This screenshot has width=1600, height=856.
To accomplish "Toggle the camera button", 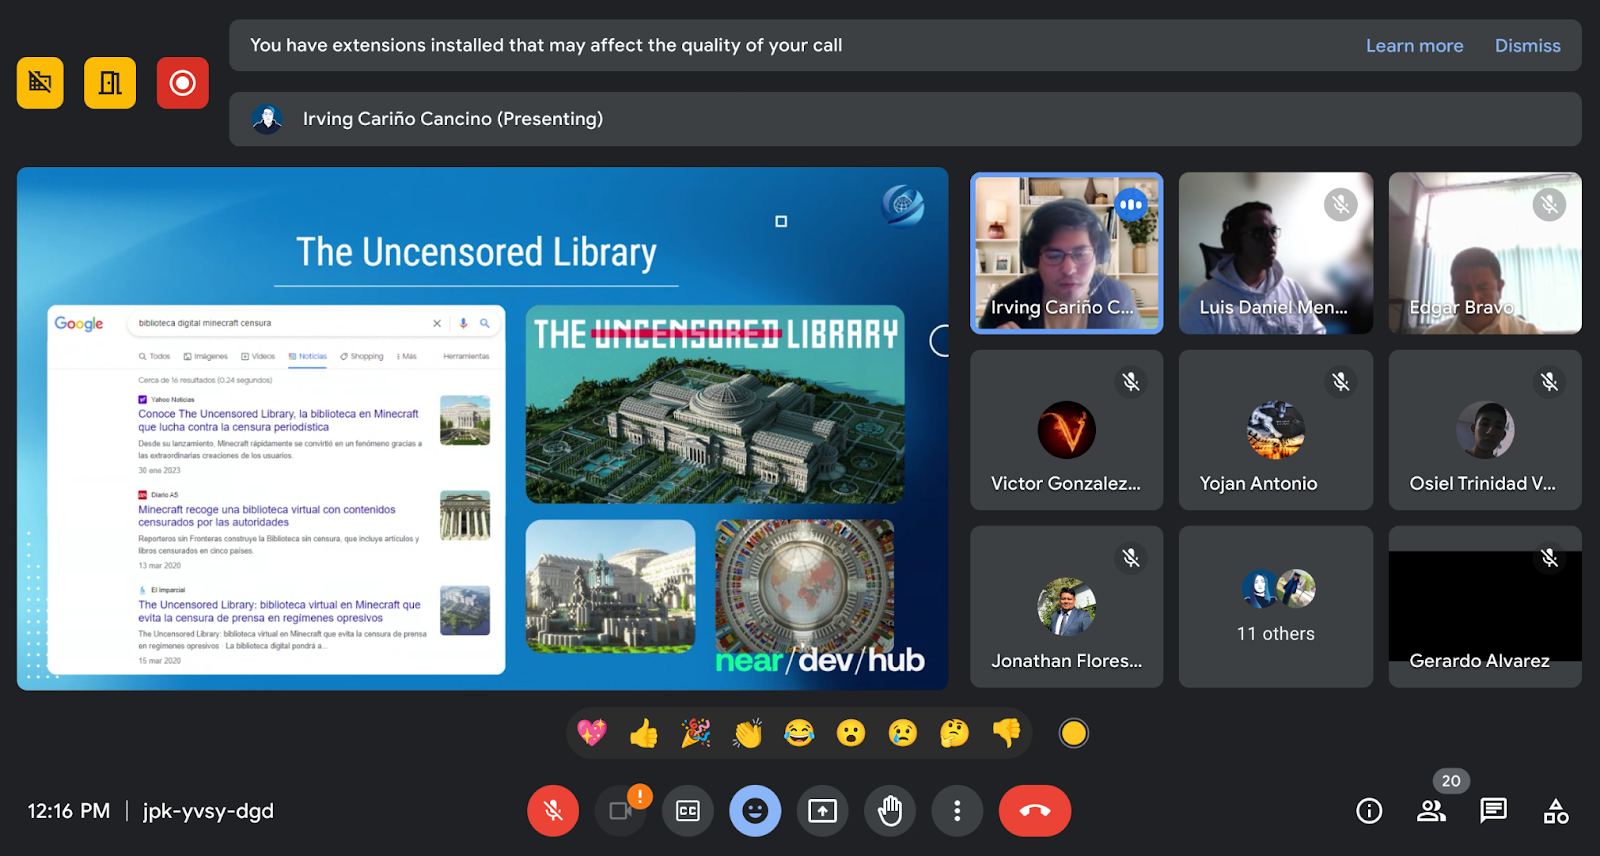I will click(621, 811).
